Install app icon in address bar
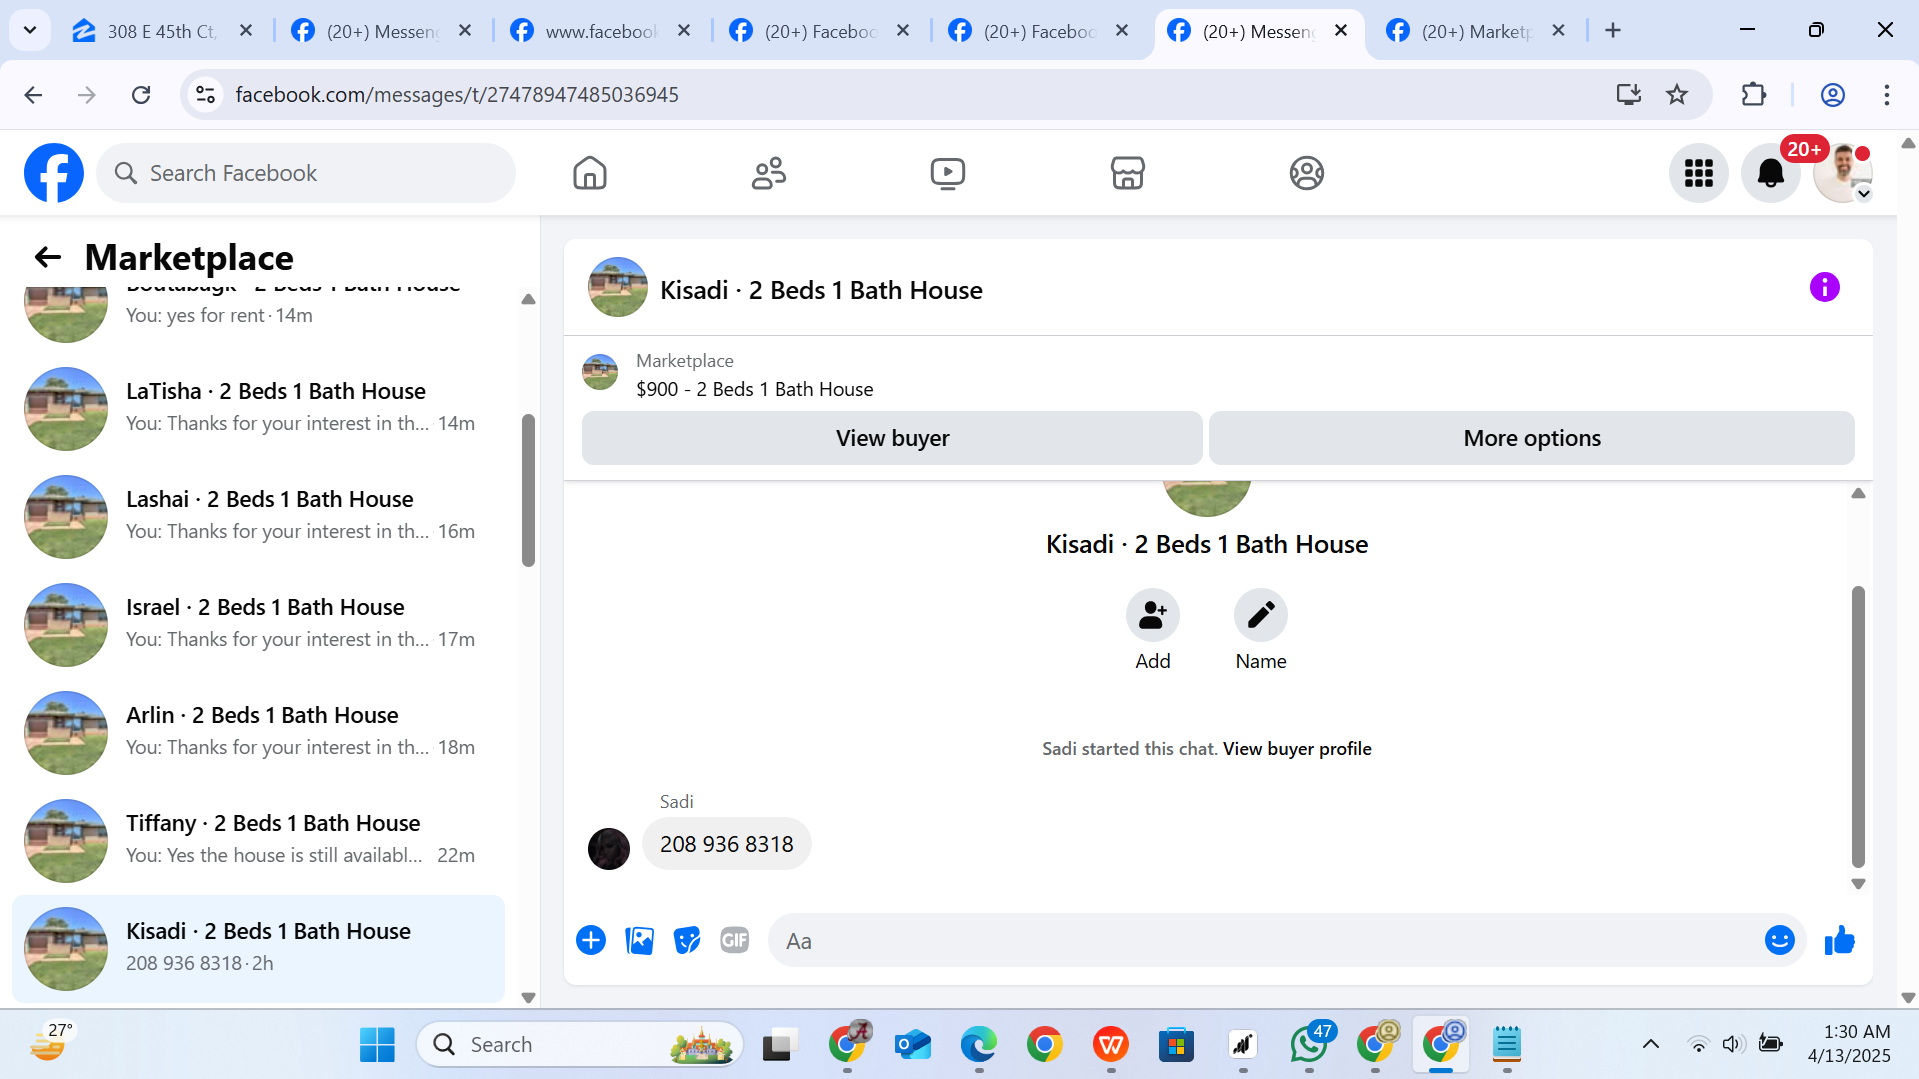The width and height of the screenshot is (1919, 1079). [x=1628, y=95]
